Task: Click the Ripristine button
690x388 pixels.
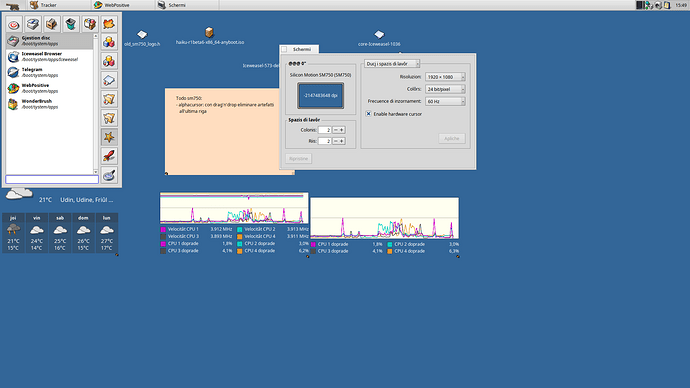Action: pos(298,159)
